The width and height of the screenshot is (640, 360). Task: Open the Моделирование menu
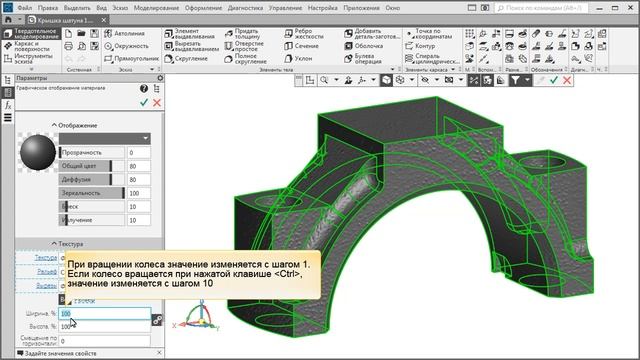tap(156, 8)
